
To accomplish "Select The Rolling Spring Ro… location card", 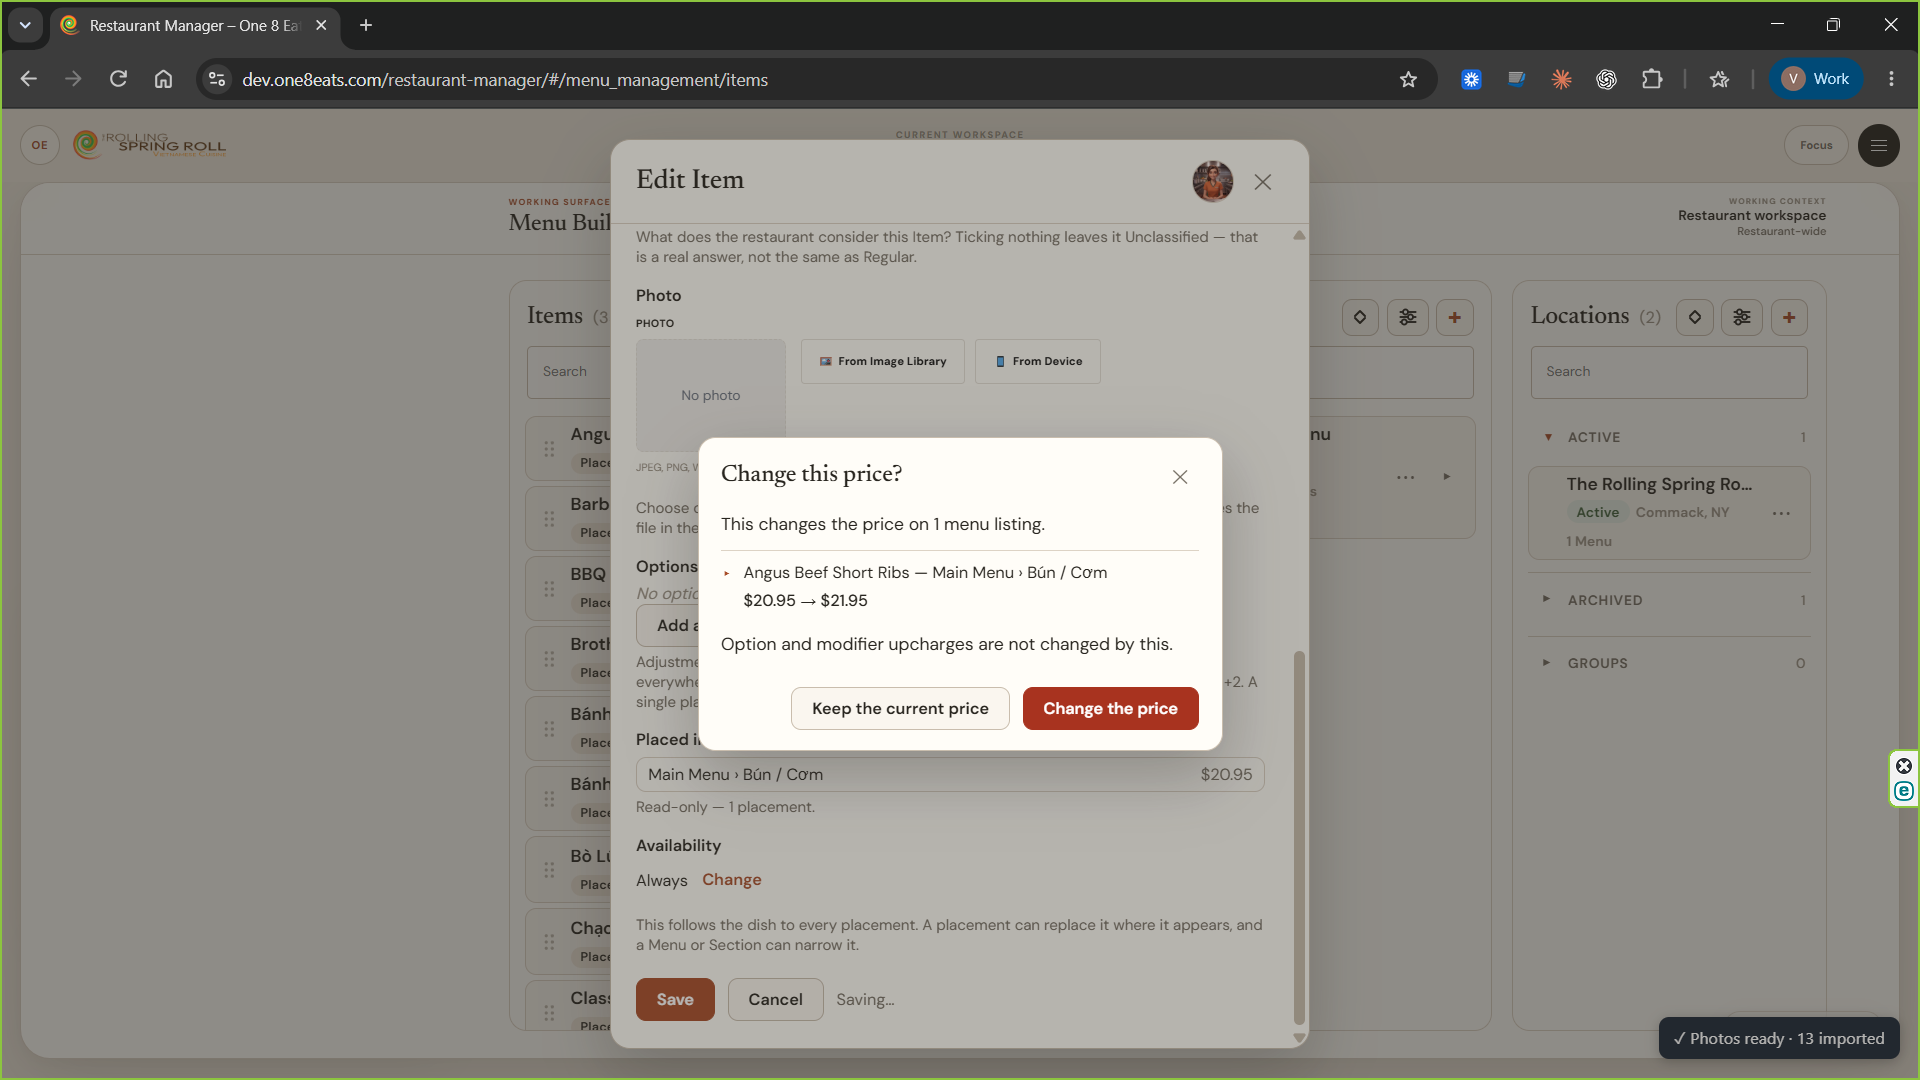I will [x=1669, y=512].
